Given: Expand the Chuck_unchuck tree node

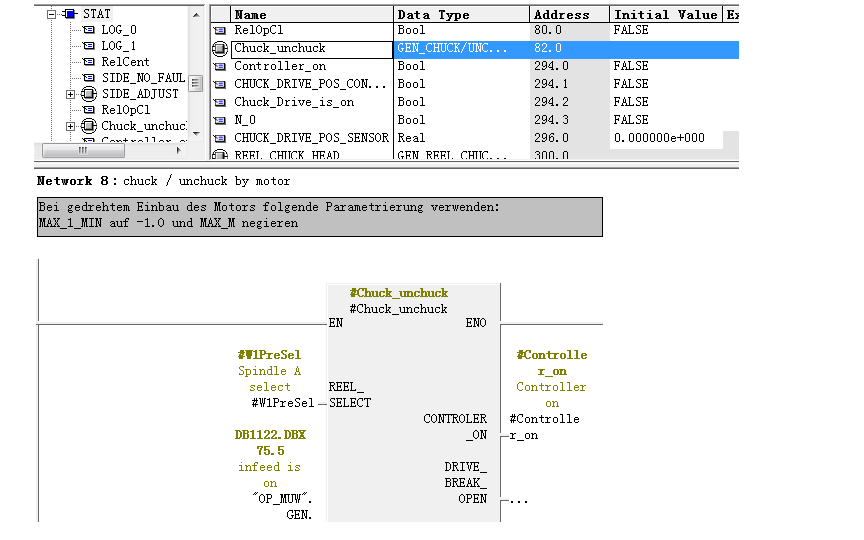Looking at the screenshot, I should pyautogui.click(x=71, y=126).
